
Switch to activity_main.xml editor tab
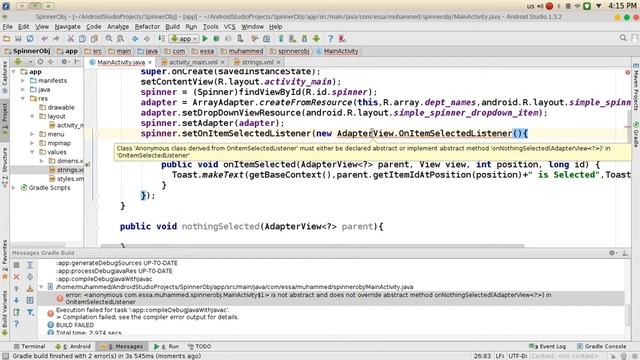[193, 62]
